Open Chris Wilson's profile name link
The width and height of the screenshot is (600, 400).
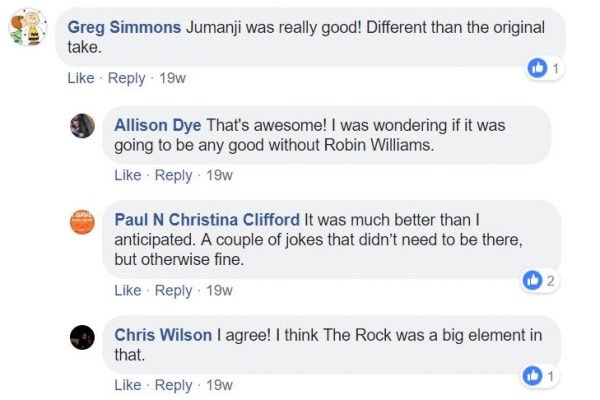pos(163,335)
